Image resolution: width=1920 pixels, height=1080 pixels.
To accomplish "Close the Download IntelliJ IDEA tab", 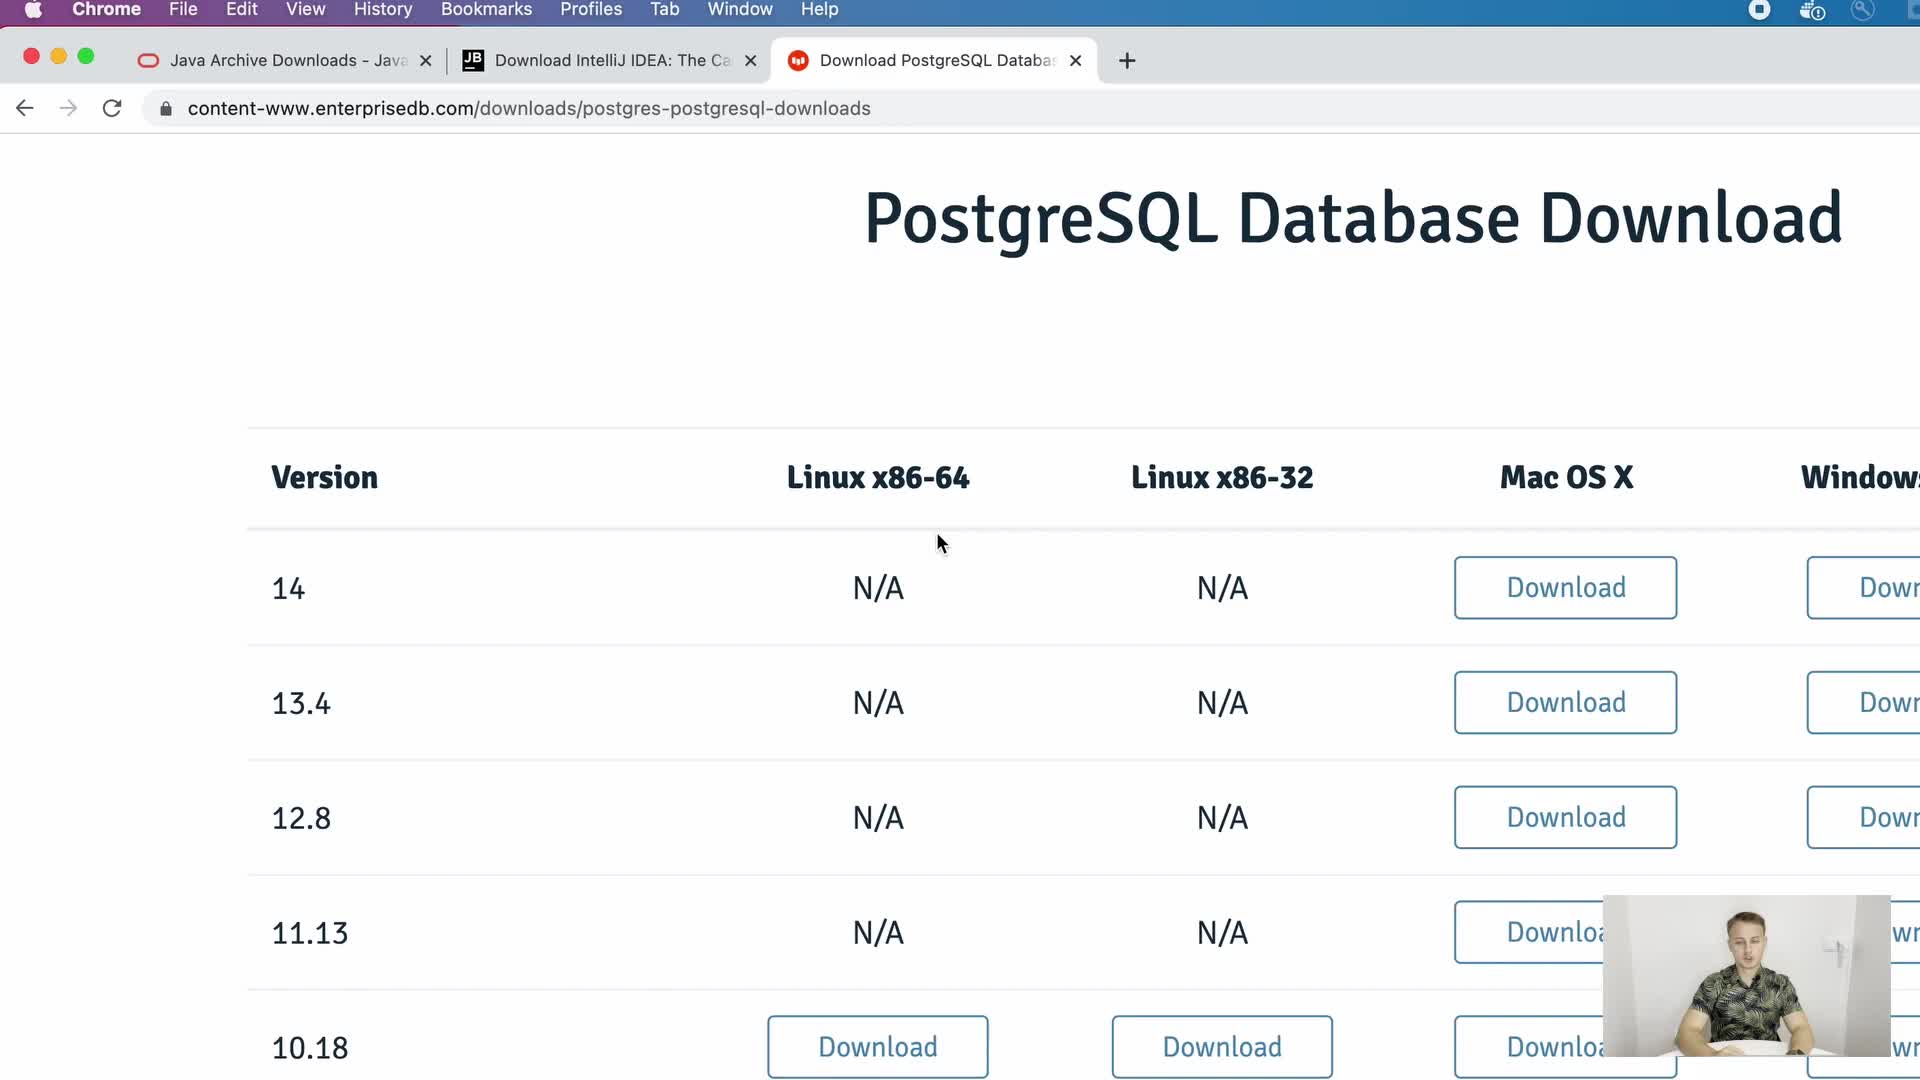I will click(751, 61).
